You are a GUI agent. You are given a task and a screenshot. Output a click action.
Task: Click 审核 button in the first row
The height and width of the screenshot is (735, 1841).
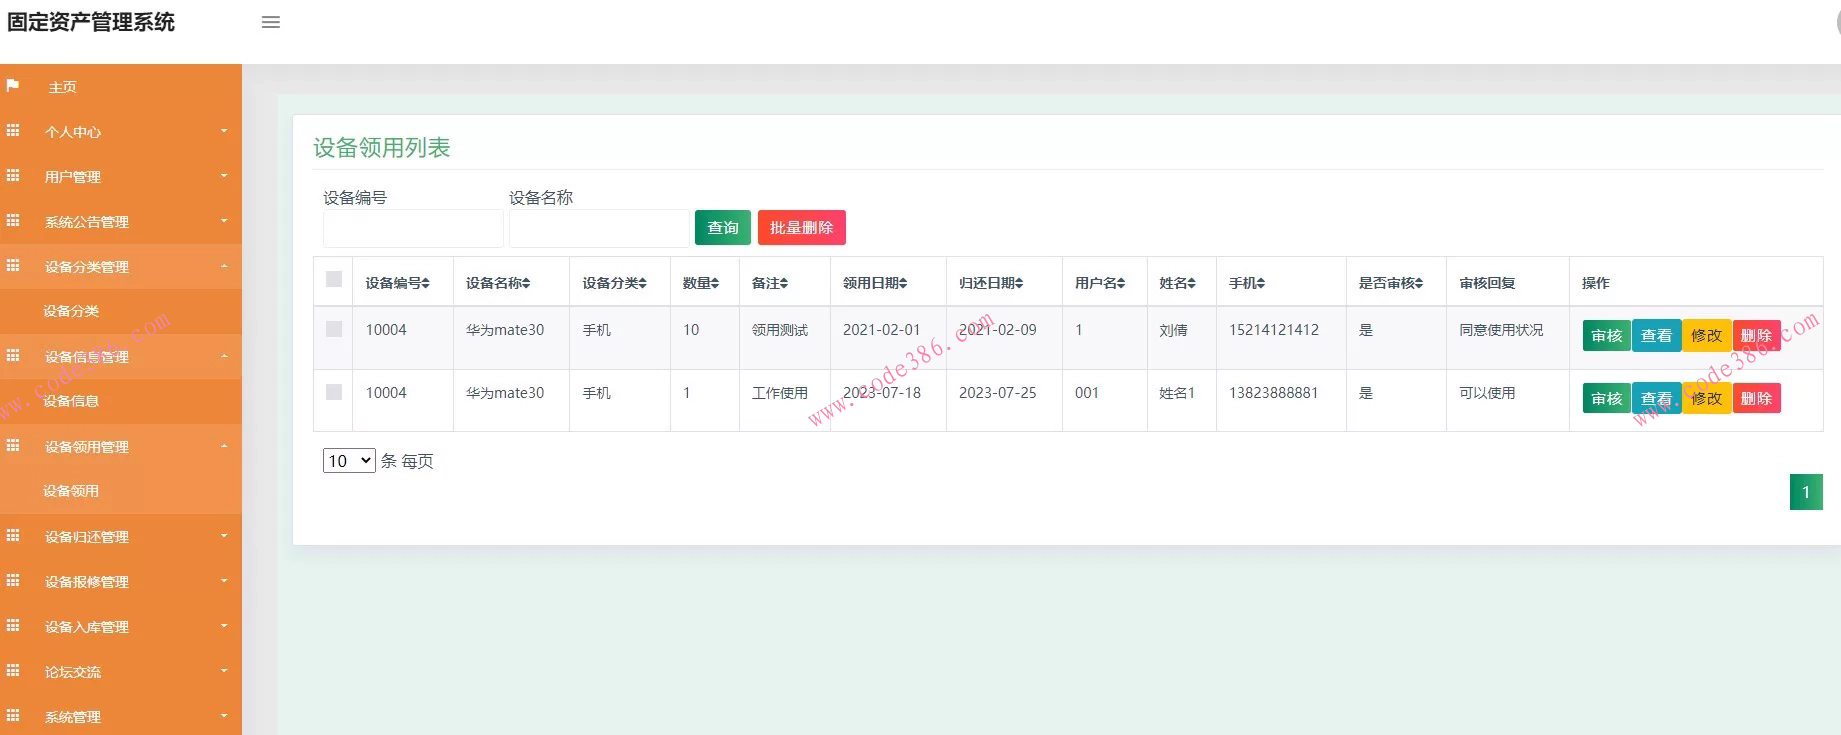click(1606, 336)
